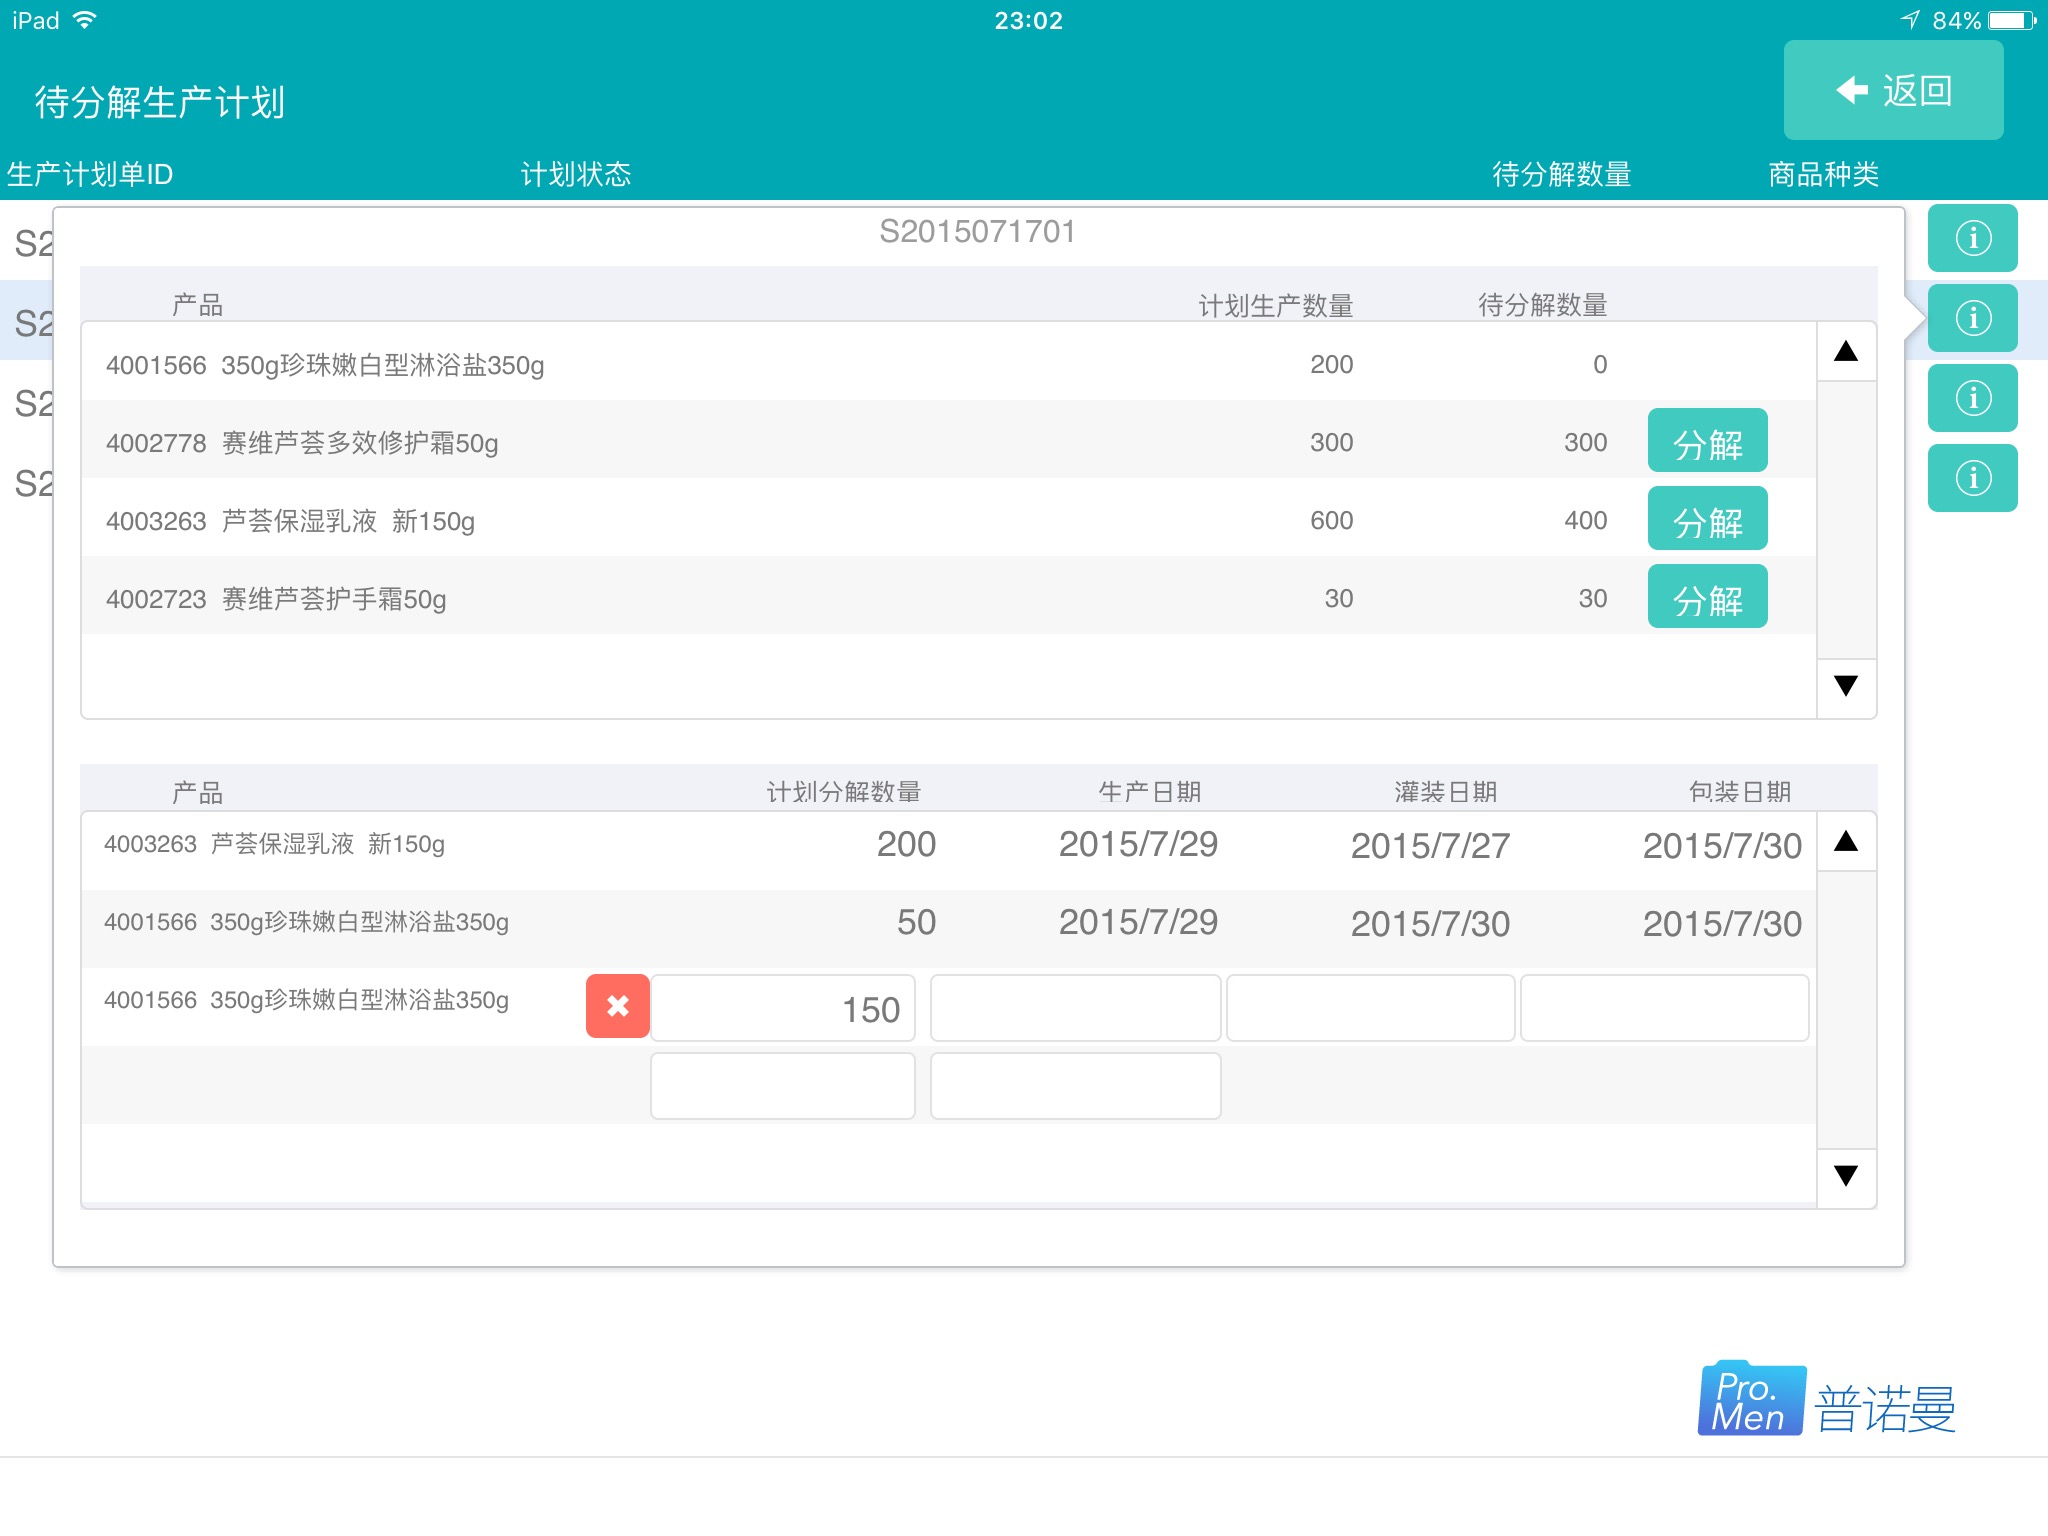Image resolution: width=2048 pixels, height=1536 pixels.
Task: Click the empty production date field in last row
Action: point(1075,1086)
